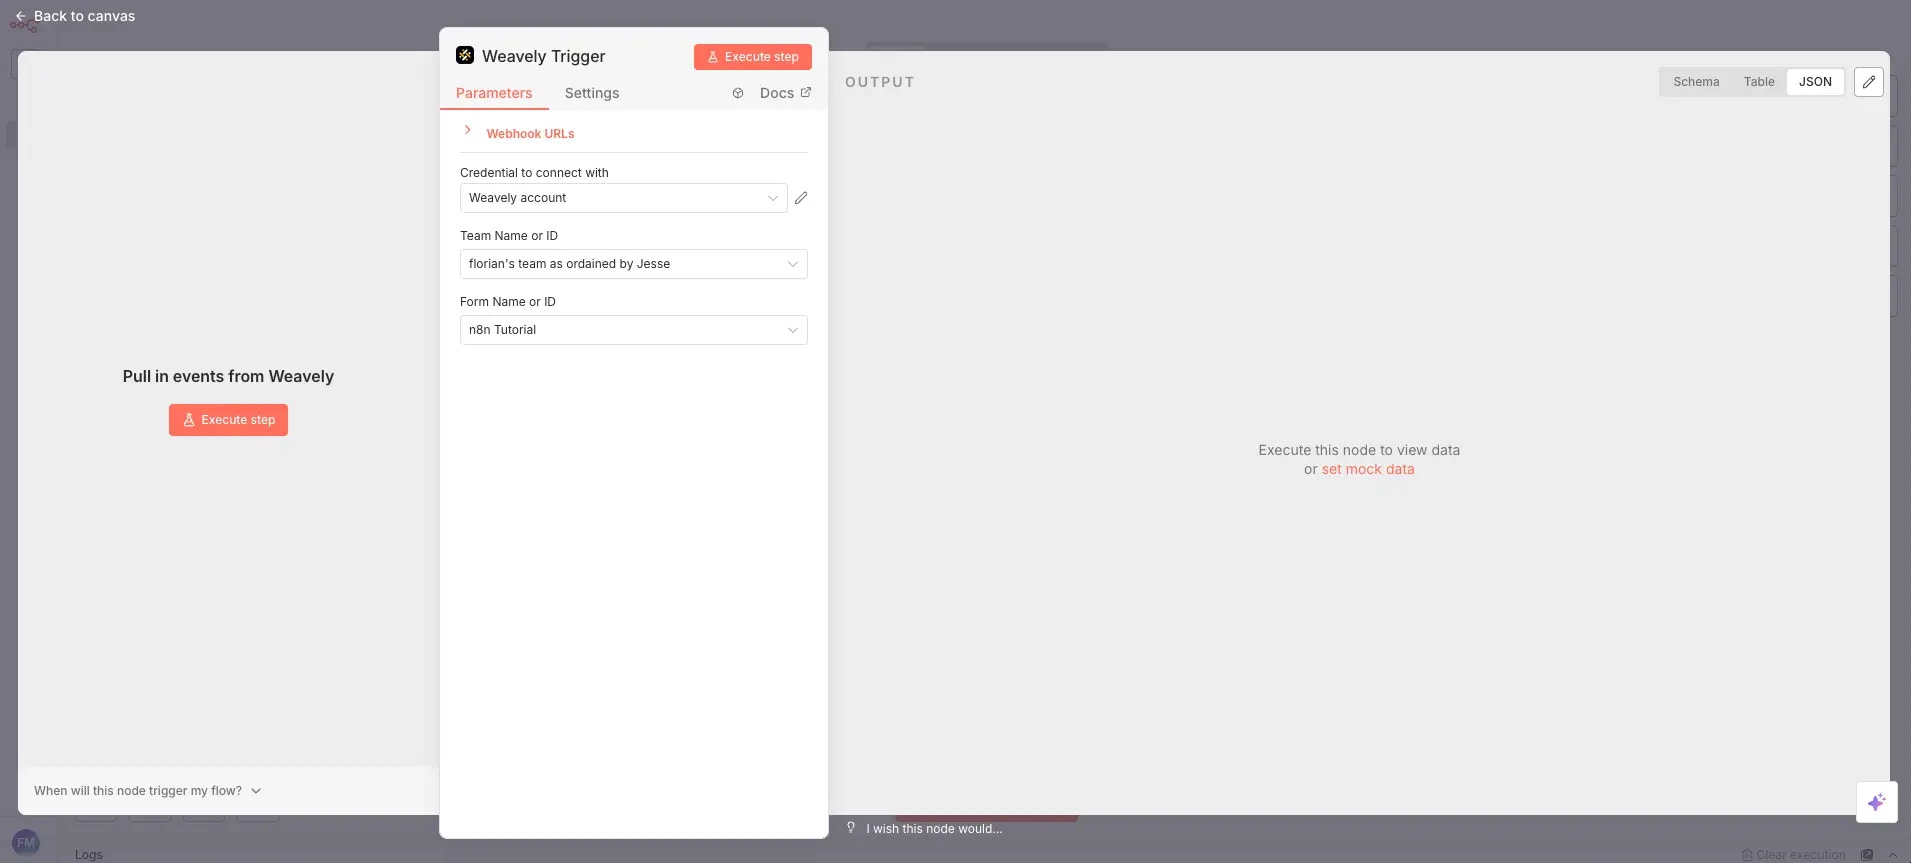Switch to the Settings tab
Screen dimensions: 1911x863
click(592, 93)
